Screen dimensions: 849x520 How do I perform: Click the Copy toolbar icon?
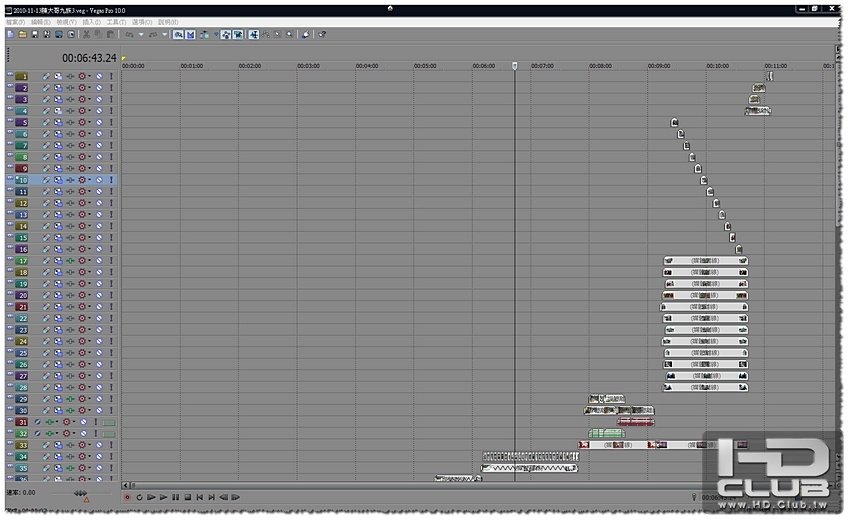[x=98, y=34]
